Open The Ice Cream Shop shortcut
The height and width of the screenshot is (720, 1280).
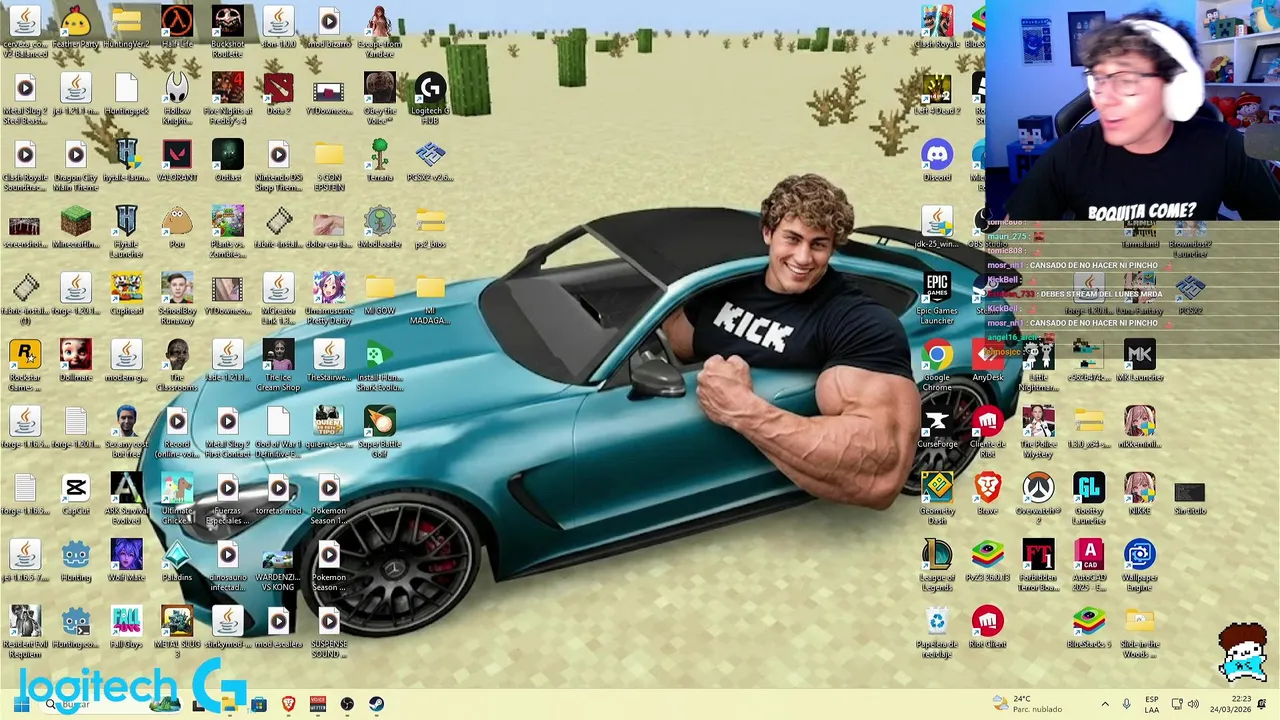(278, 364)
